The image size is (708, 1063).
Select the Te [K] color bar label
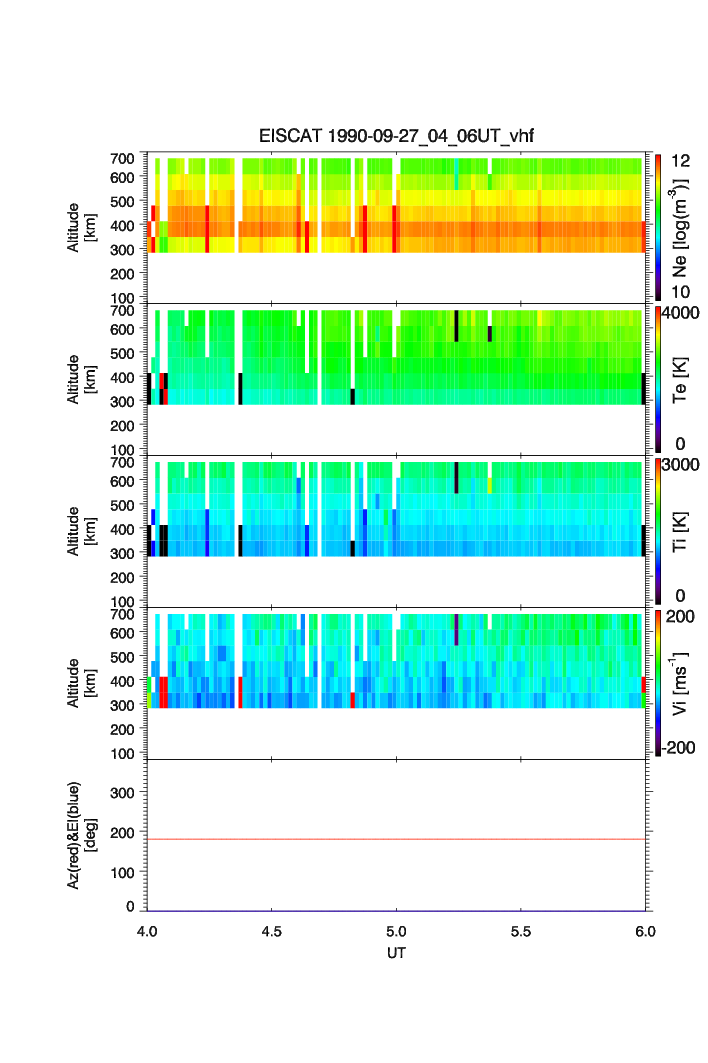680,380
